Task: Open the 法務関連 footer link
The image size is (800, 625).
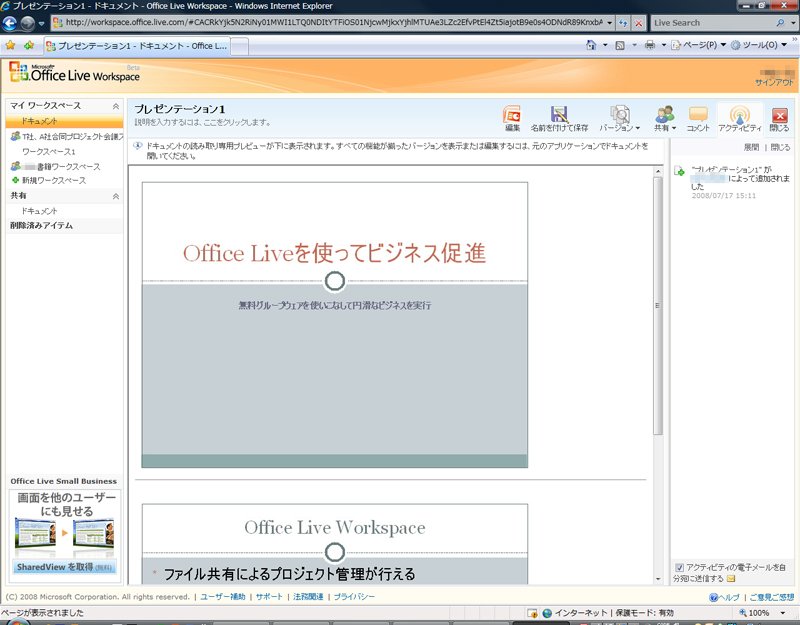Action: [x=308, y=597]
